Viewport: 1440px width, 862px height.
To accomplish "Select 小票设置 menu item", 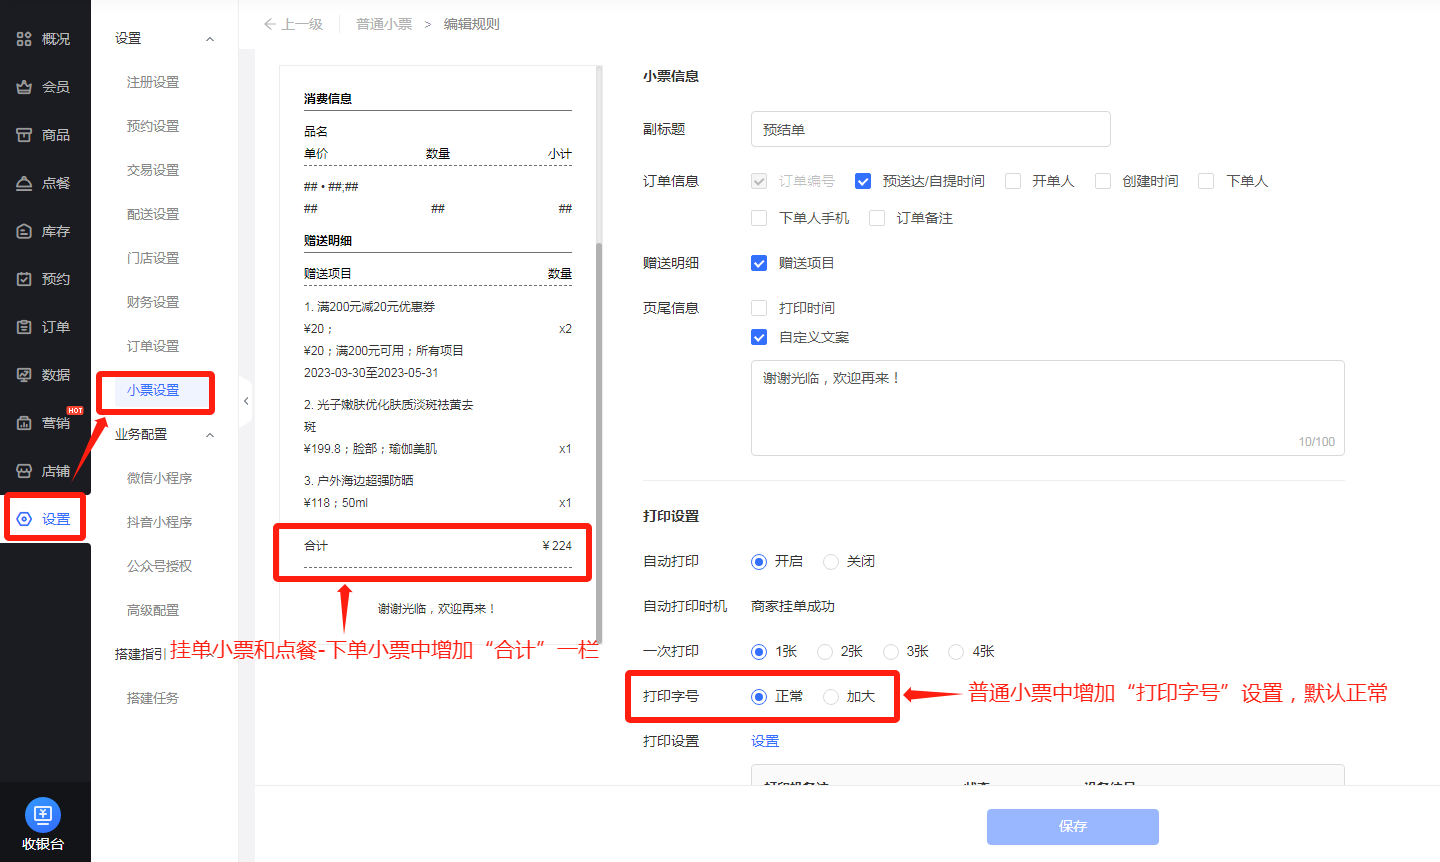I will pyautogui.click(x=153, y=390).
